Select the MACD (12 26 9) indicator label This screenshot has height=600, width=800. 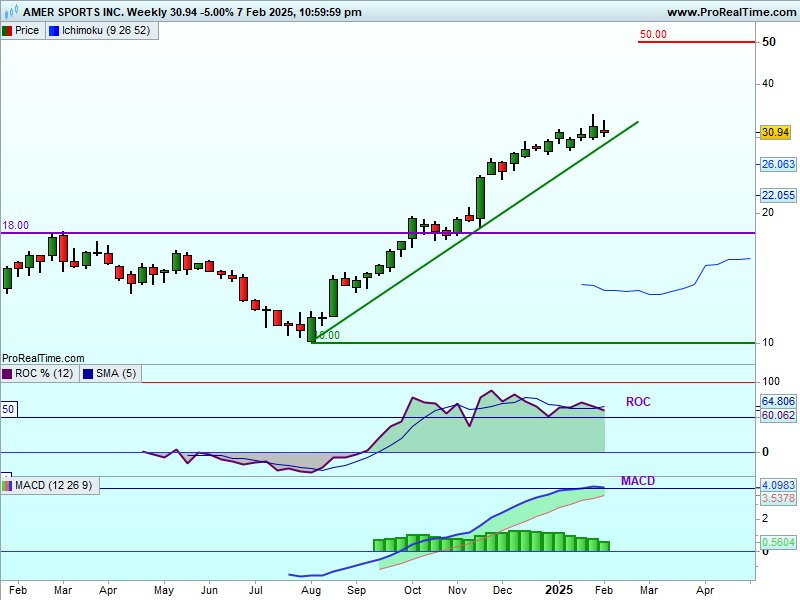point(56,486)
